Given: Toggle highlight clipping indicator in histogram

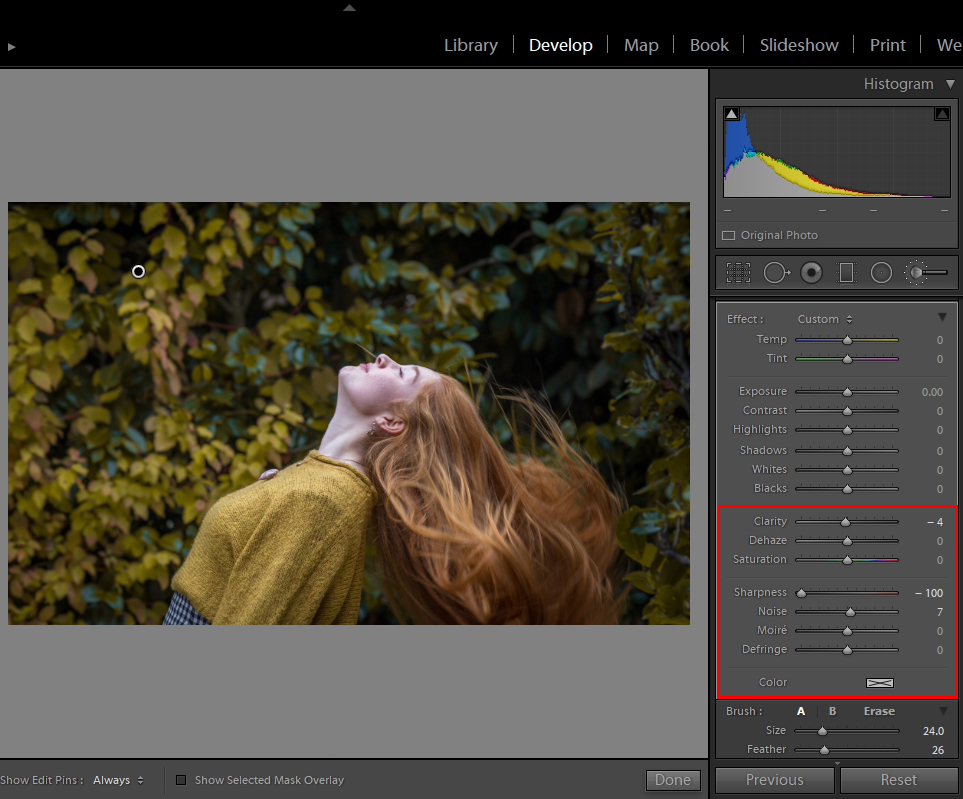Looking at the screenshot, I should [x=942, y=114].
